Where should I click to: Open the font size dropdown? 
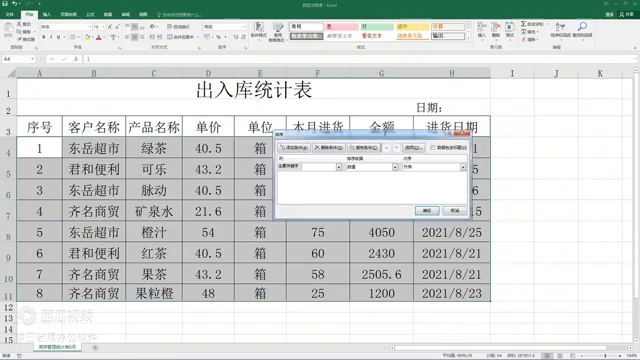click(x=104, y=27)
